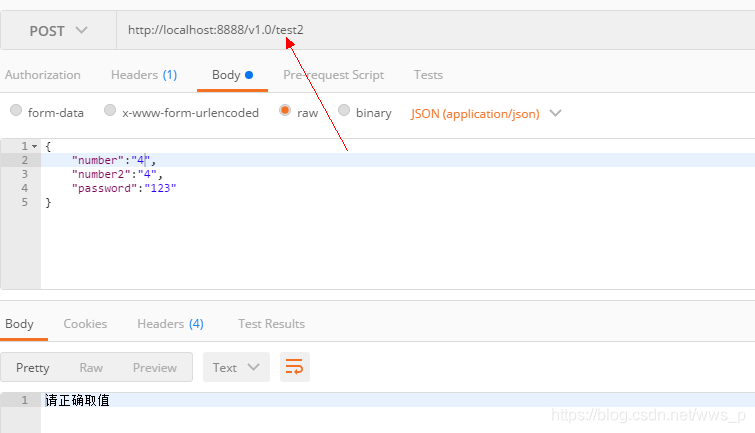This screenshot has width=755, height=433.
Task: Toggle the line wrap icon
Action: coord(295,367)
